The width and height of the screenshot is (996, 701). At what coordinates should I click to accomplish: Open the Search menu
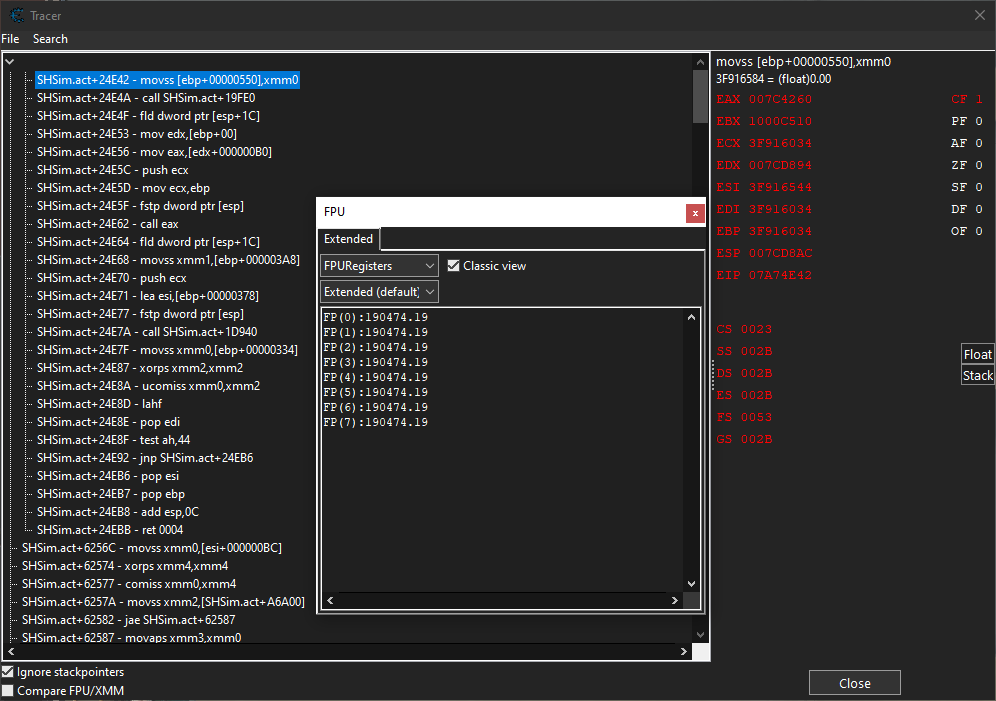point(50,39)
